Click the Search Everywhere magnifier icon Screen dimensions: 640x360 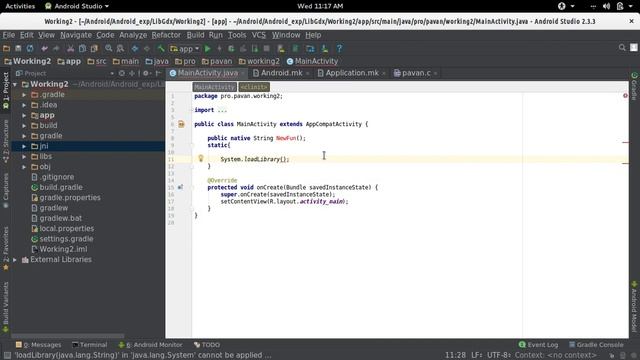(622, 48)
